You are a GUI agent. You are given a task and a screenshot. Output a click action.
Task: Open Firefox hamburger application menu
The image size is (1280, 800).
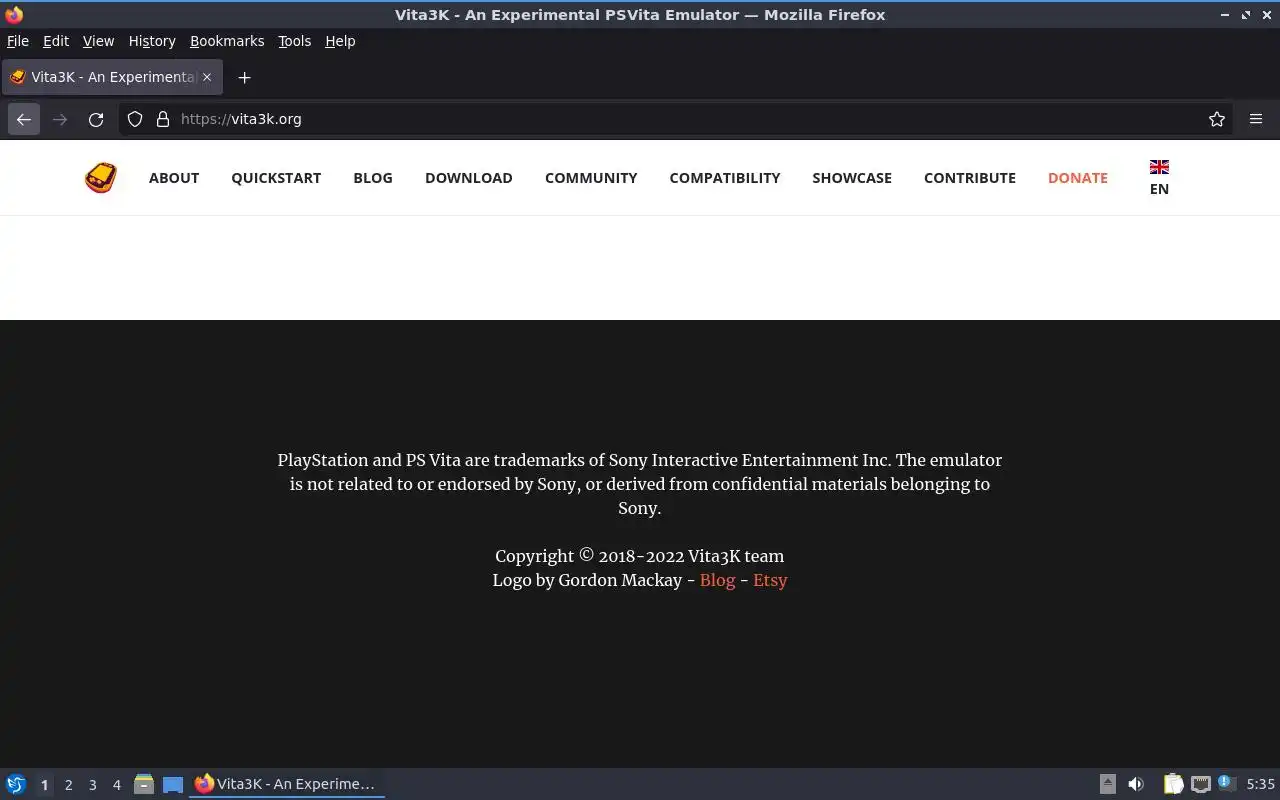click(1256, 119)
